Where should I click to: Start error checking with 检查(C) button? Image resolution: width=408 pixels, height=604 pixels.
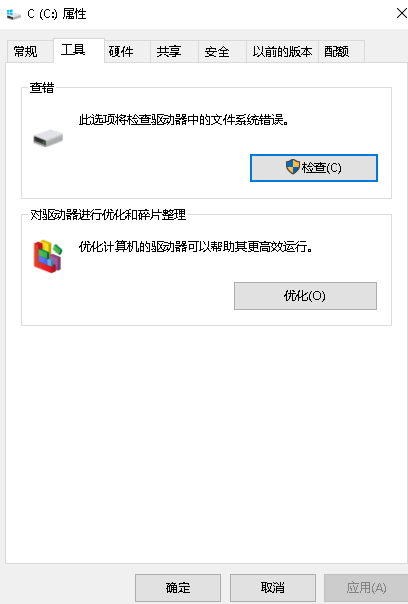coord(314,168)
